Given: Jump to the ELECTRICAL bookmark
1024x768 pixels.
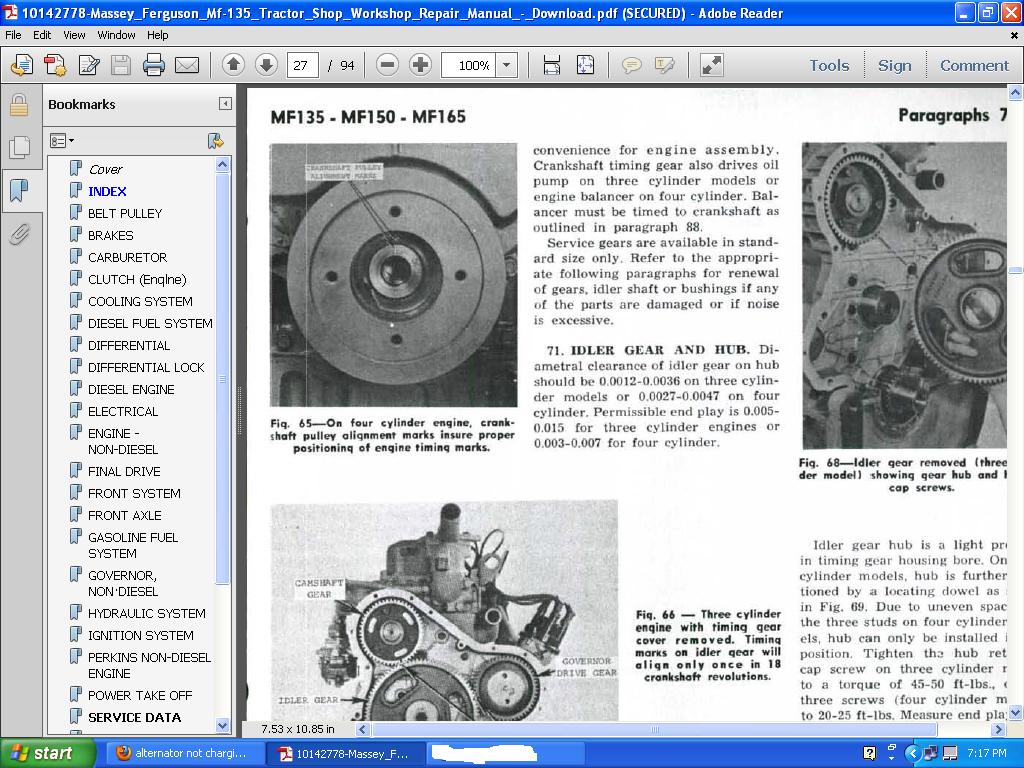Looking at the screenshot, I should point(123,411).
